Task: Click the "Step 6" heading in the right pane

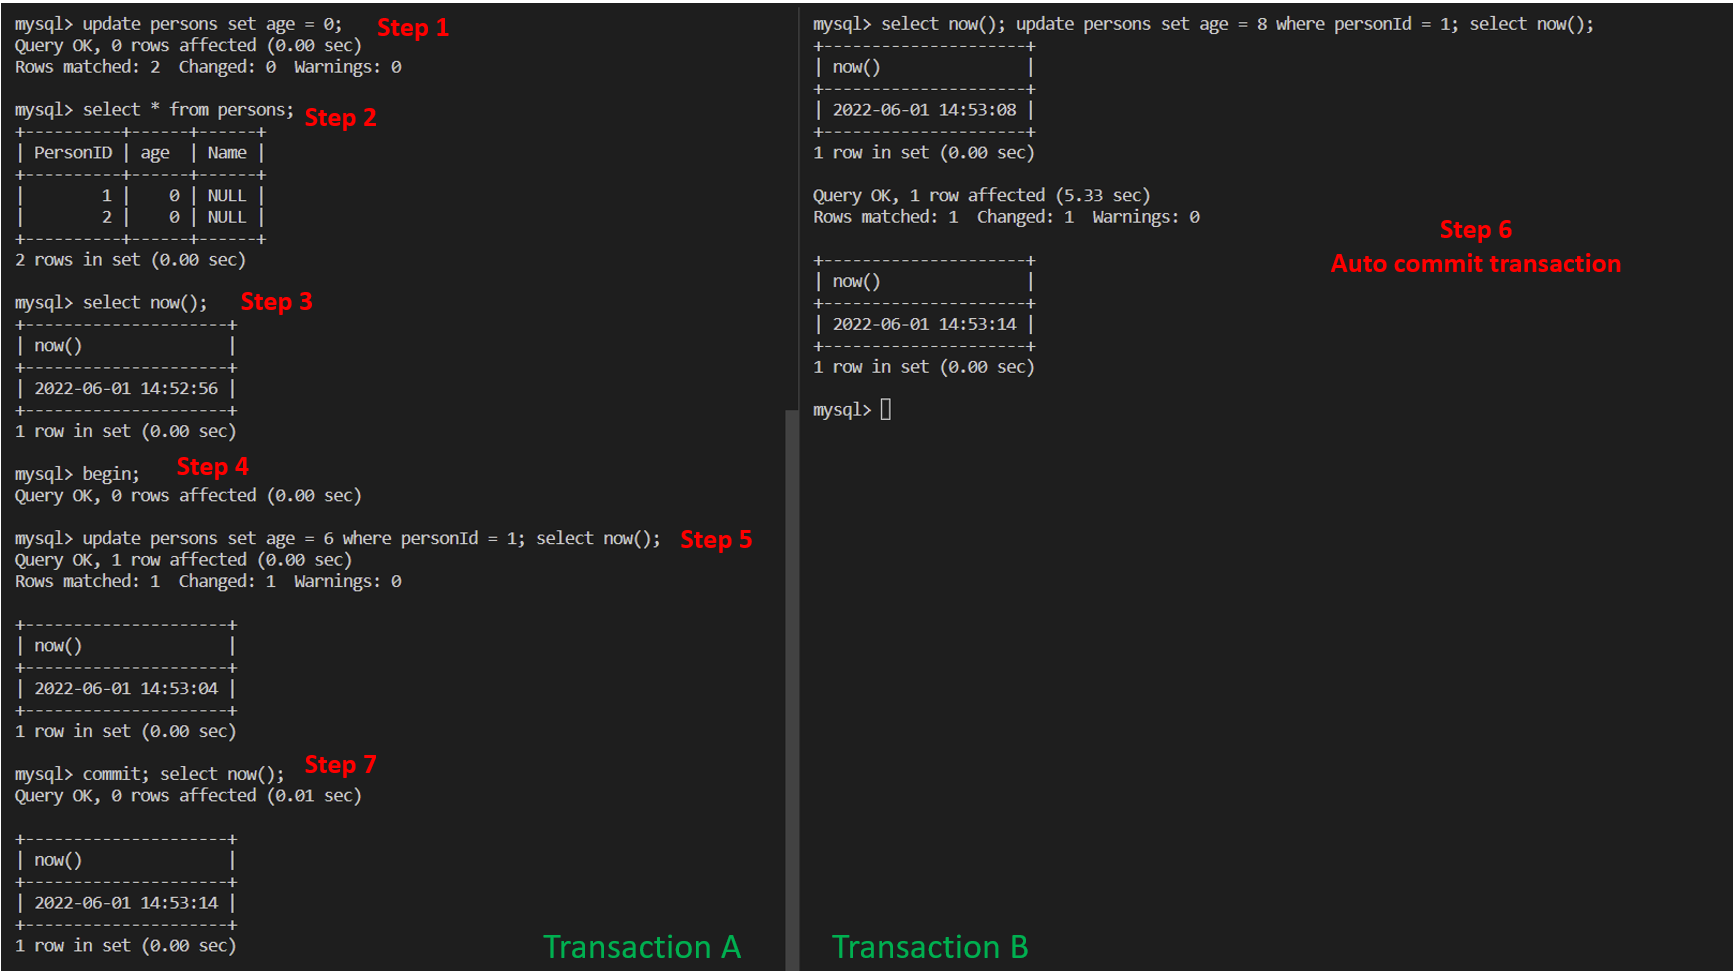Action: coord(1475,230)
